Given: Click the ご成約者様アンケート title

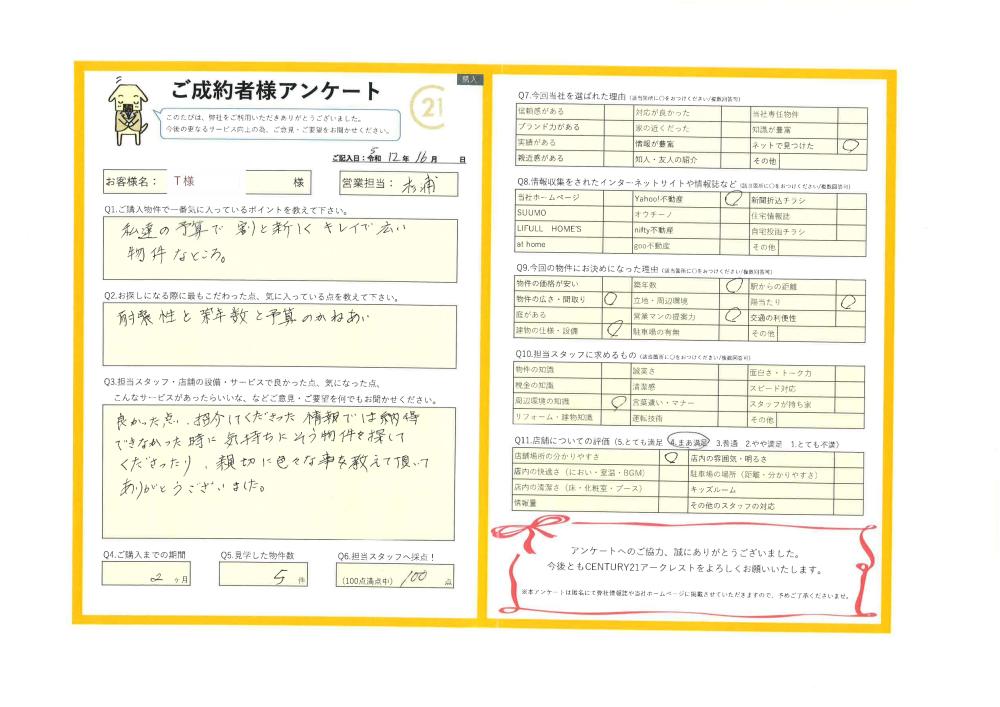Looking at the screenshot, I should click(276, 92).
